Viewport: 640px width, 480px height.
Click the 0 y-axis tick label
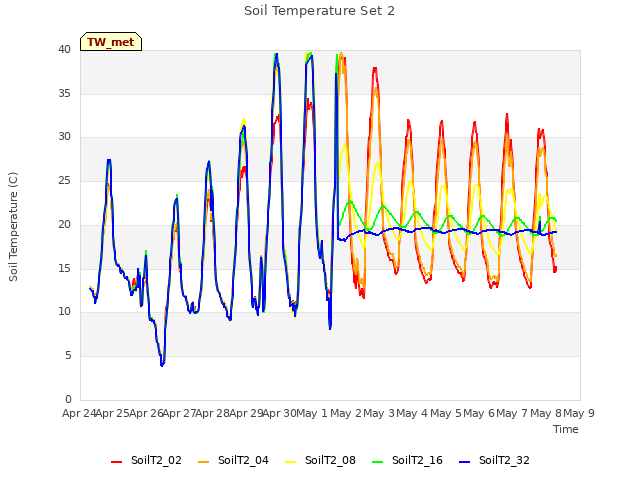(x=68, y=399)
